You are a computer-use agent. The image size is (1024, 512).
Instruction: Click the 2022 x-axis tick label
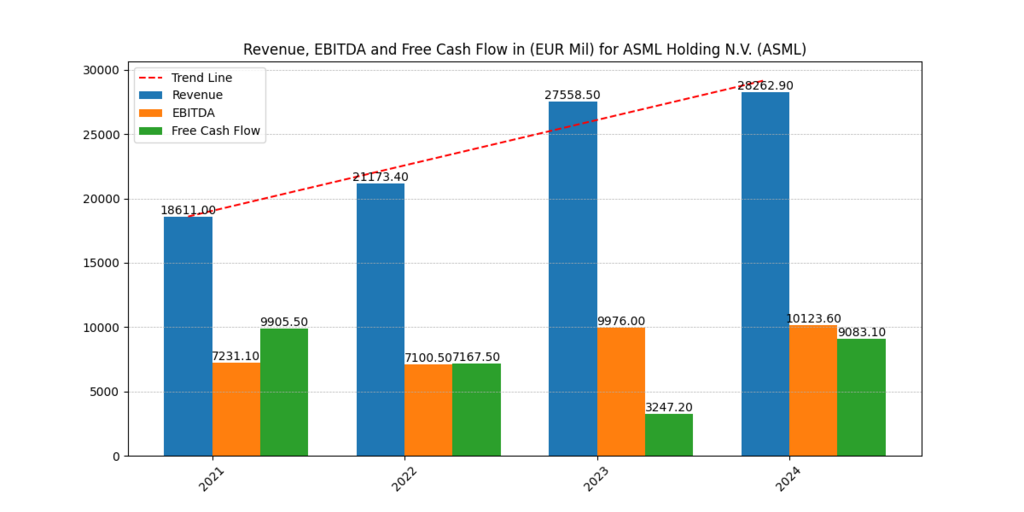[406, 479]
